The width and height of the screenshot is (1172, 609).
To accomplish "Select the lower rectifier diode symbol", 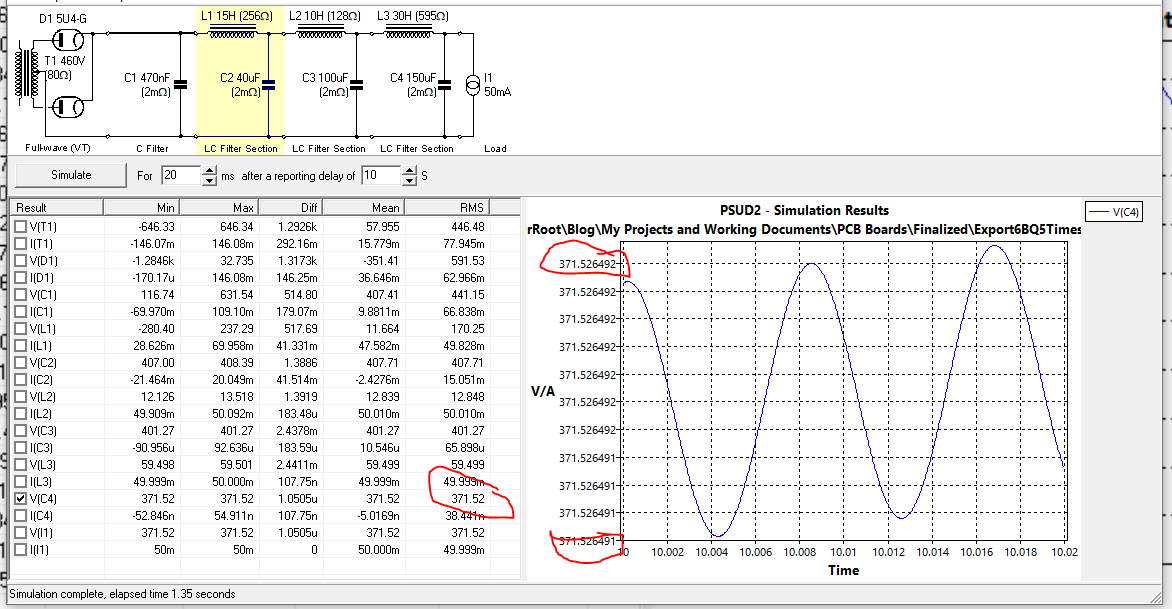I will (69, 108).
